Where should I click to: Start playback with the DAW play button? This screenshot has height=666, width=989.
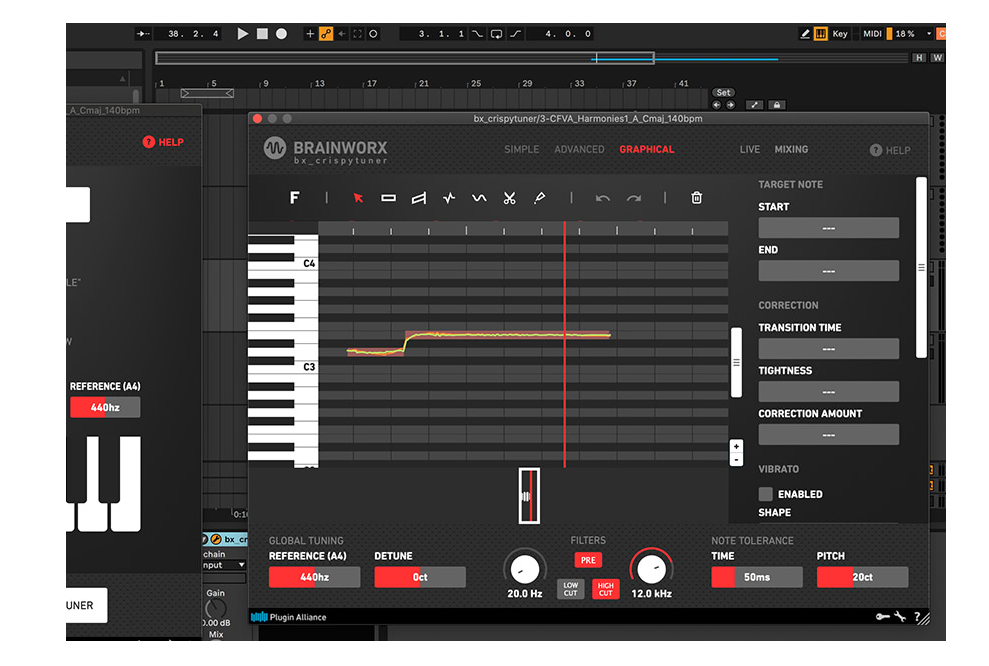click(242, 34)
